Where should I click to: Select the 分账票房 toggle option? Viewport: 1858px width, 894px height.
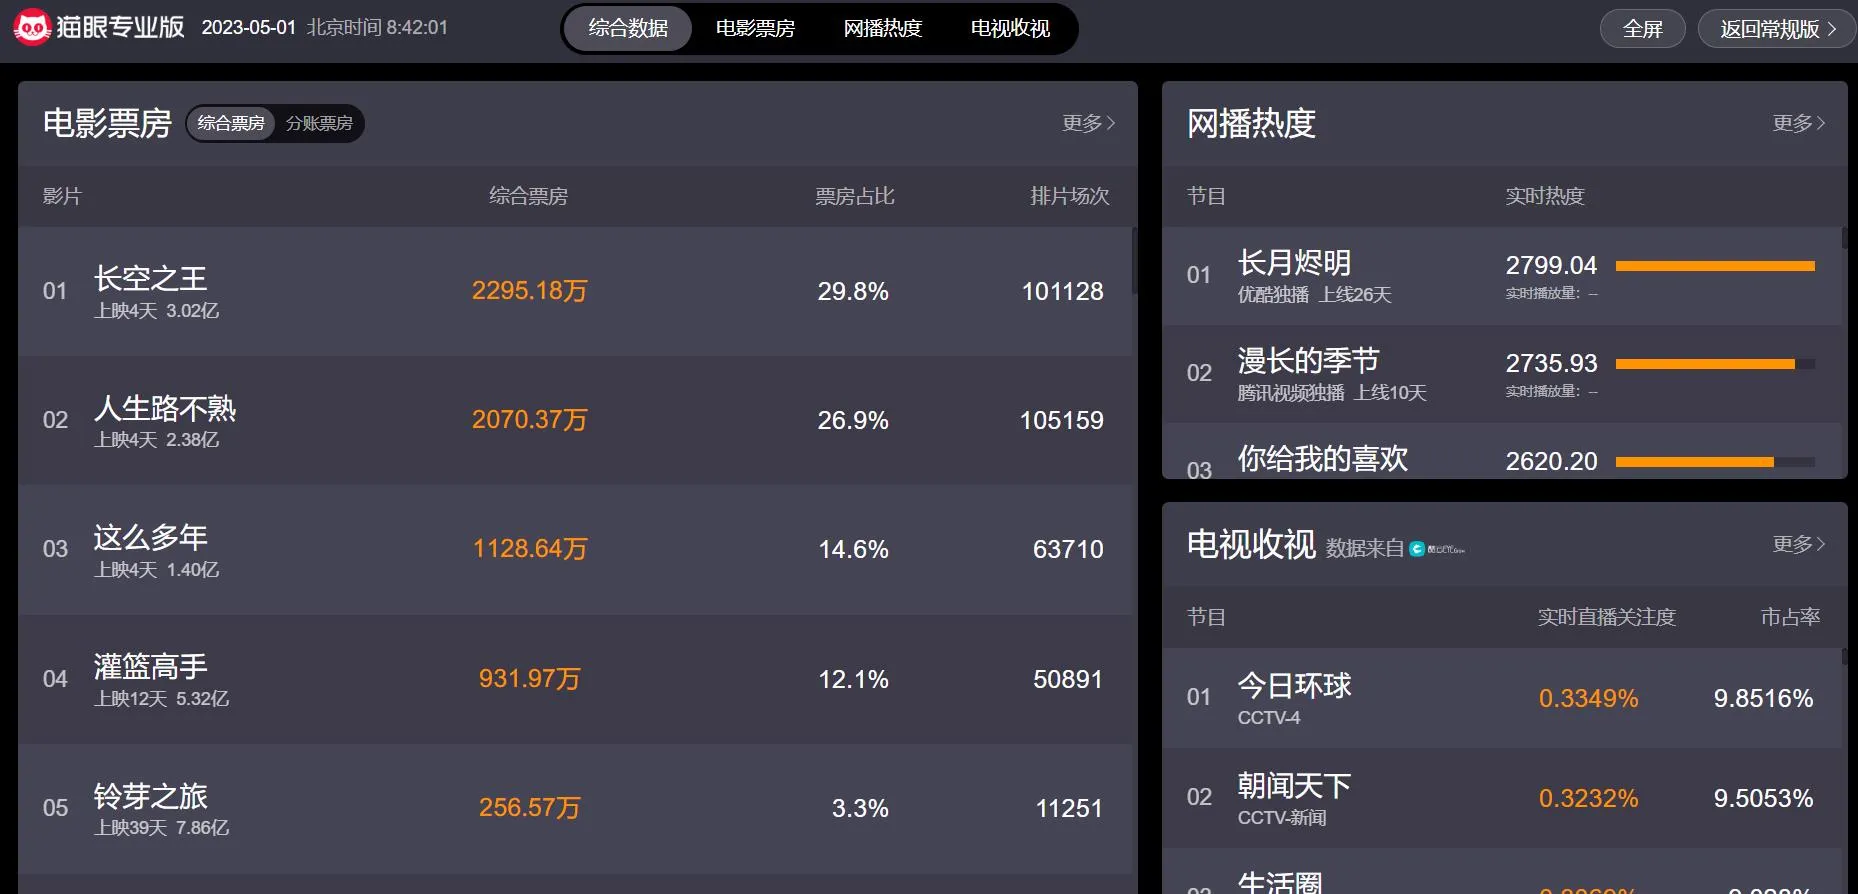(x=319, y=123)
